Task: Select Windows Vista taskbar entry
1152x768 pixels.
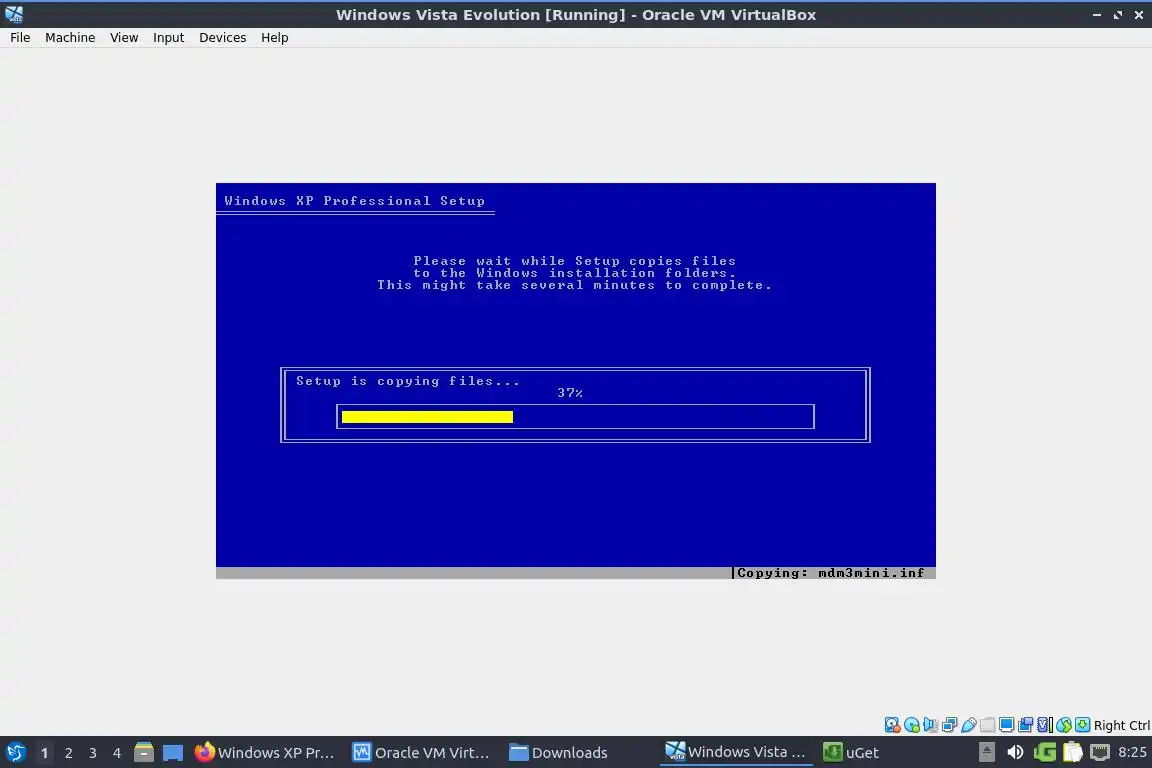Action: click(736, 753)
